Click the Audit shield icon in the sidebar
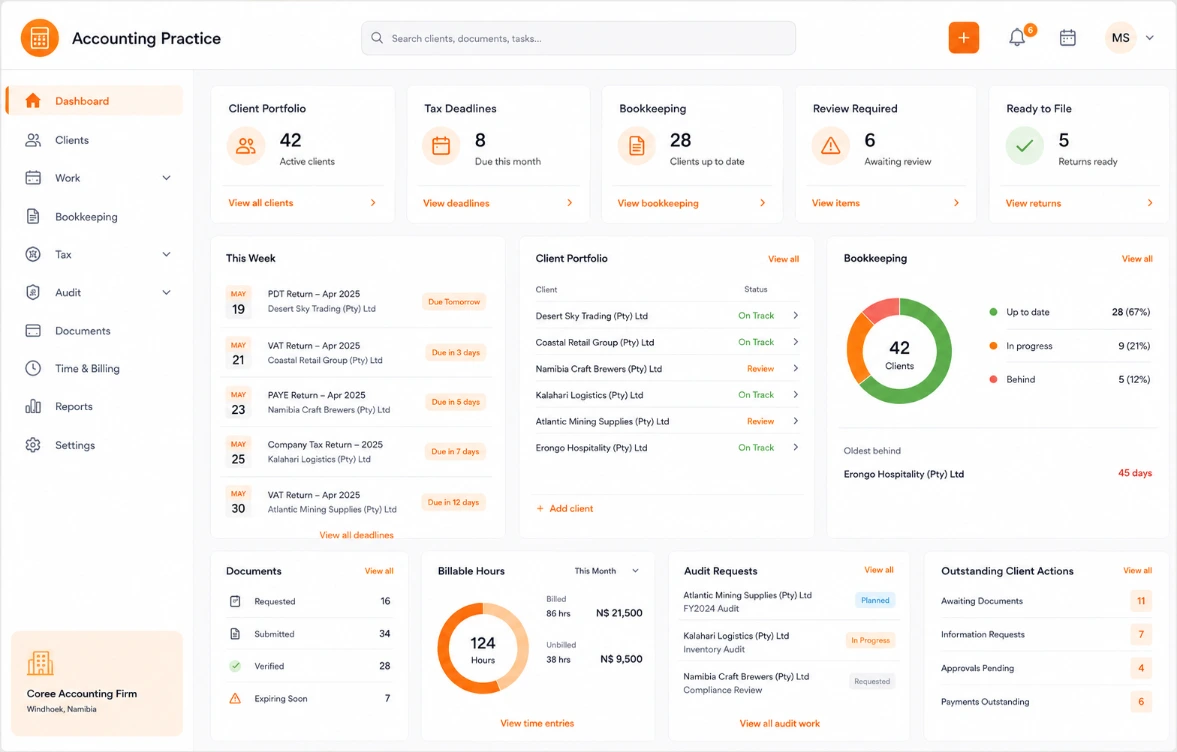The height and width of the screenshot is (752, 1177). pos(33,293)
